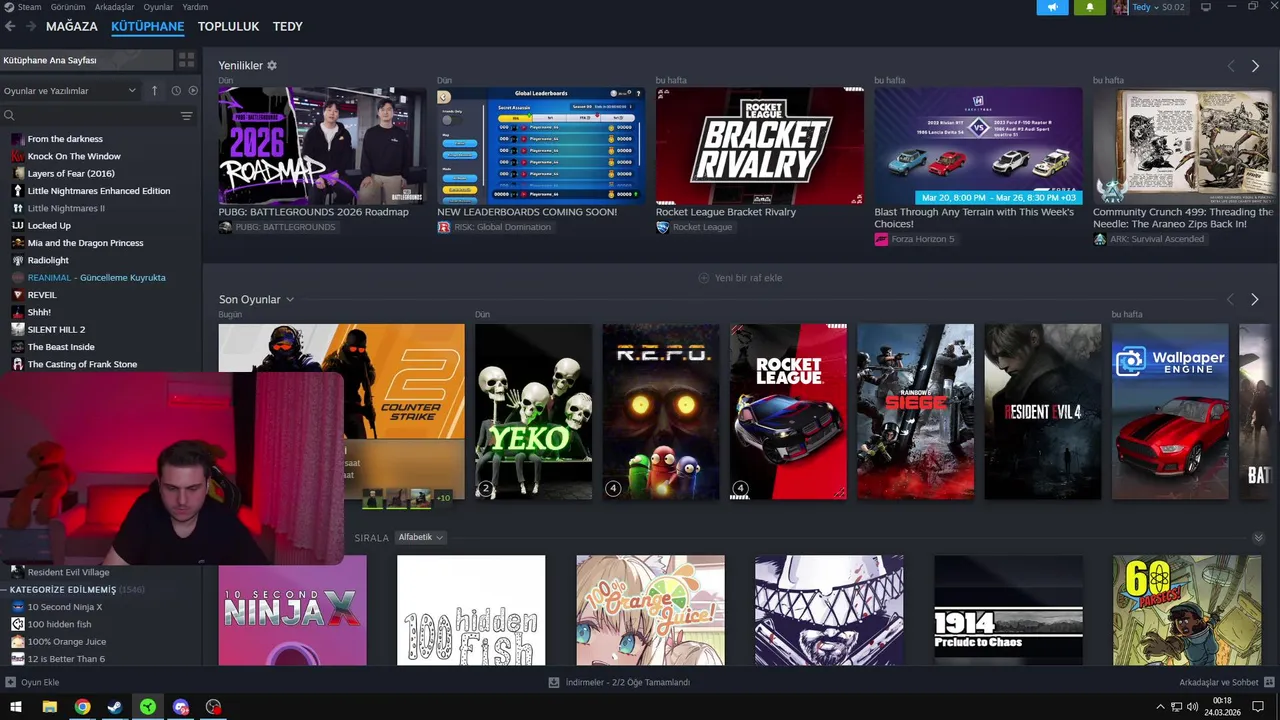Open the Görünüm menu
Screen dimensions: 1280x720
tap(68, 7)
